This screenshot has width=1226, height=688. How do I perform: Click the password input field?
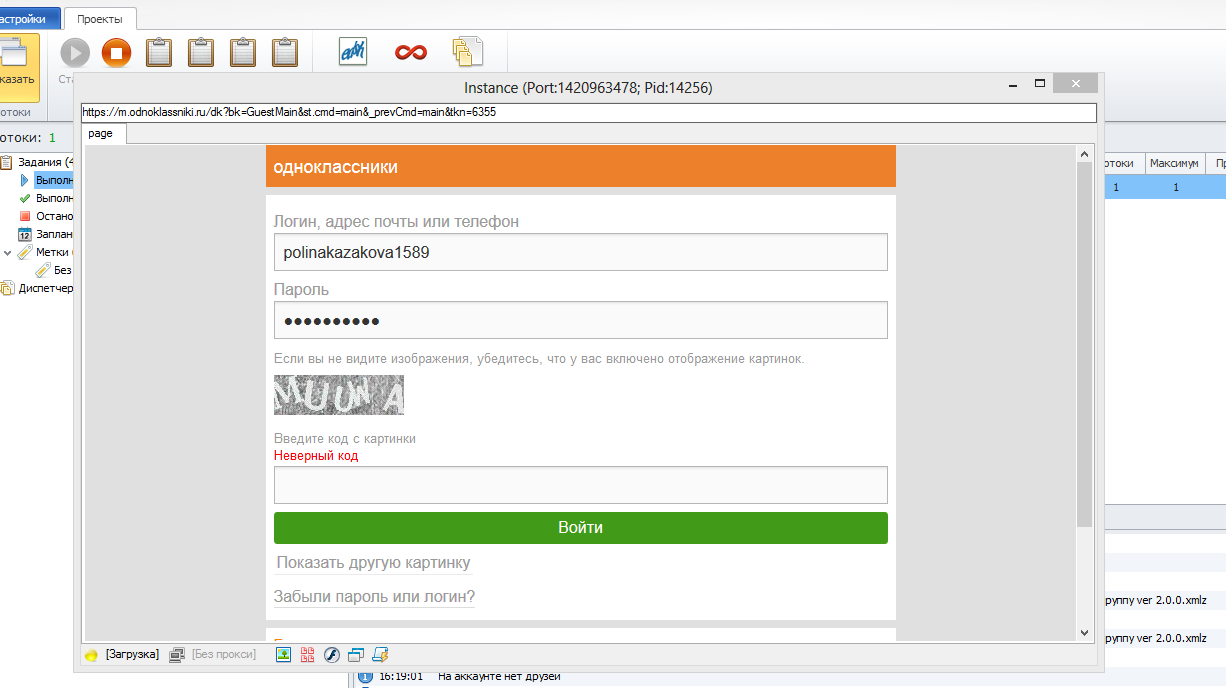pyautogui.click(x=581, y=320)
